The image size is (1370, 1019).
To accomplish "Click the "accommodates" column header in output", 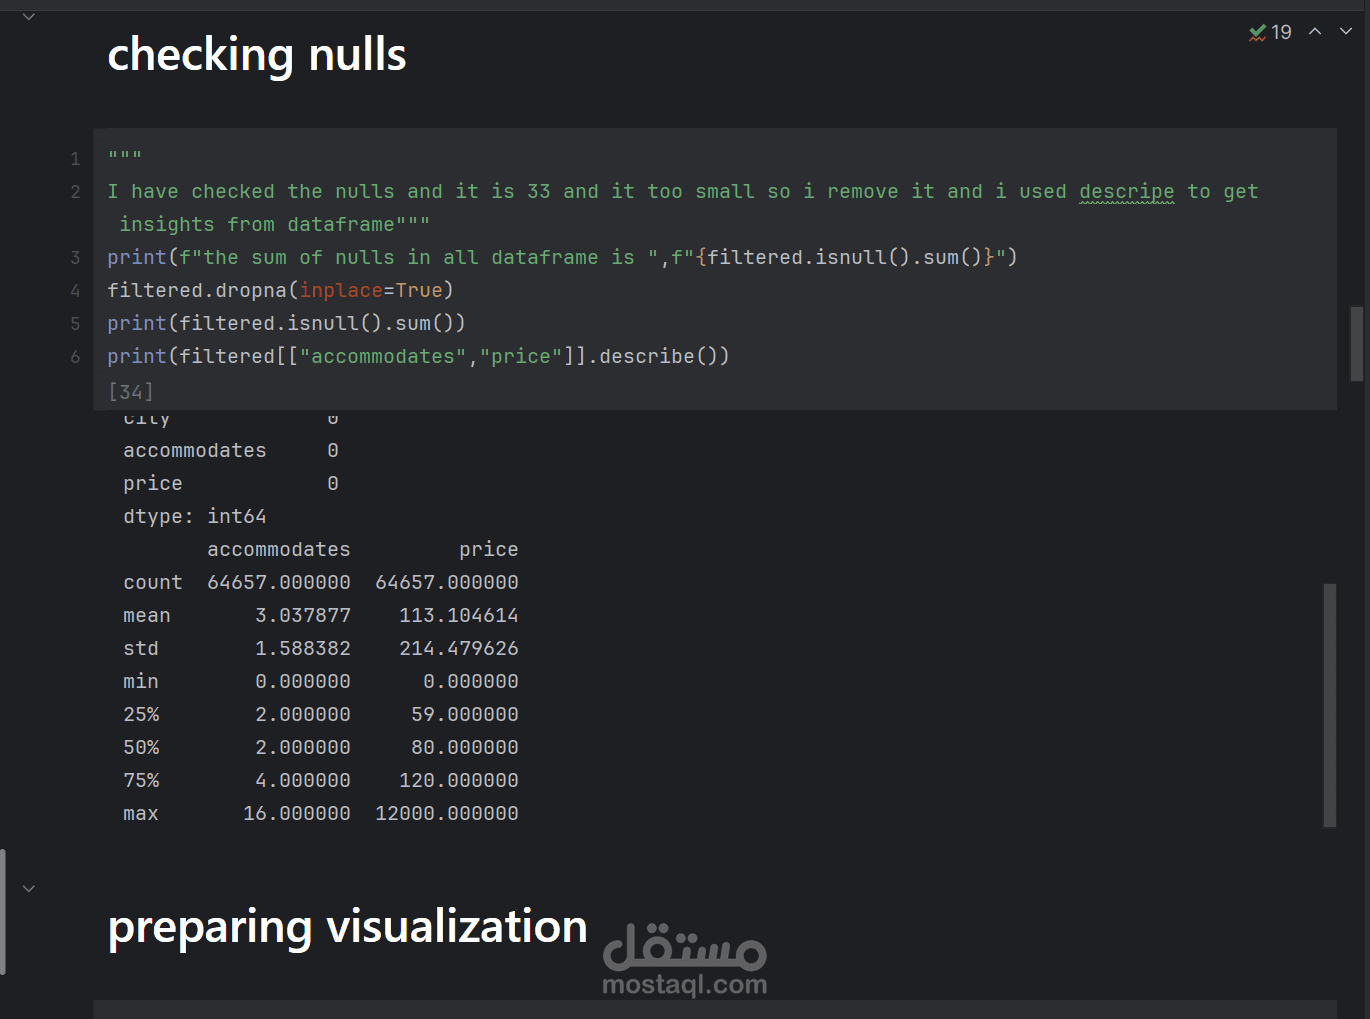I will [278, 550].
